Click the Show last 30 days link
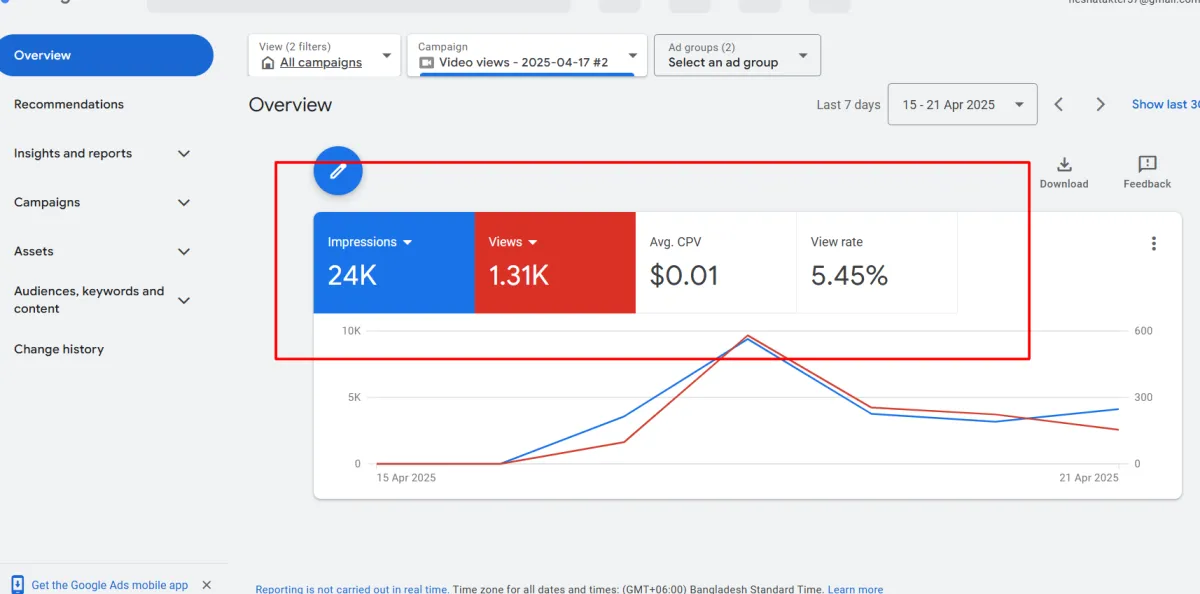The height and width of the screenshot is (594, 1200). tap(1165, 105)
